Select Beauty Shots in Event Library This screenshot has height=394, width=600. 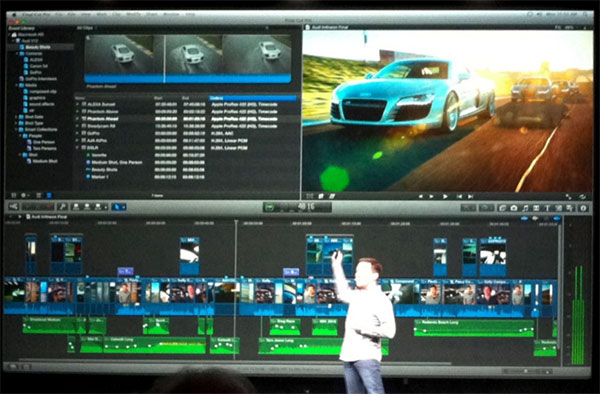(x=38, y=47)
